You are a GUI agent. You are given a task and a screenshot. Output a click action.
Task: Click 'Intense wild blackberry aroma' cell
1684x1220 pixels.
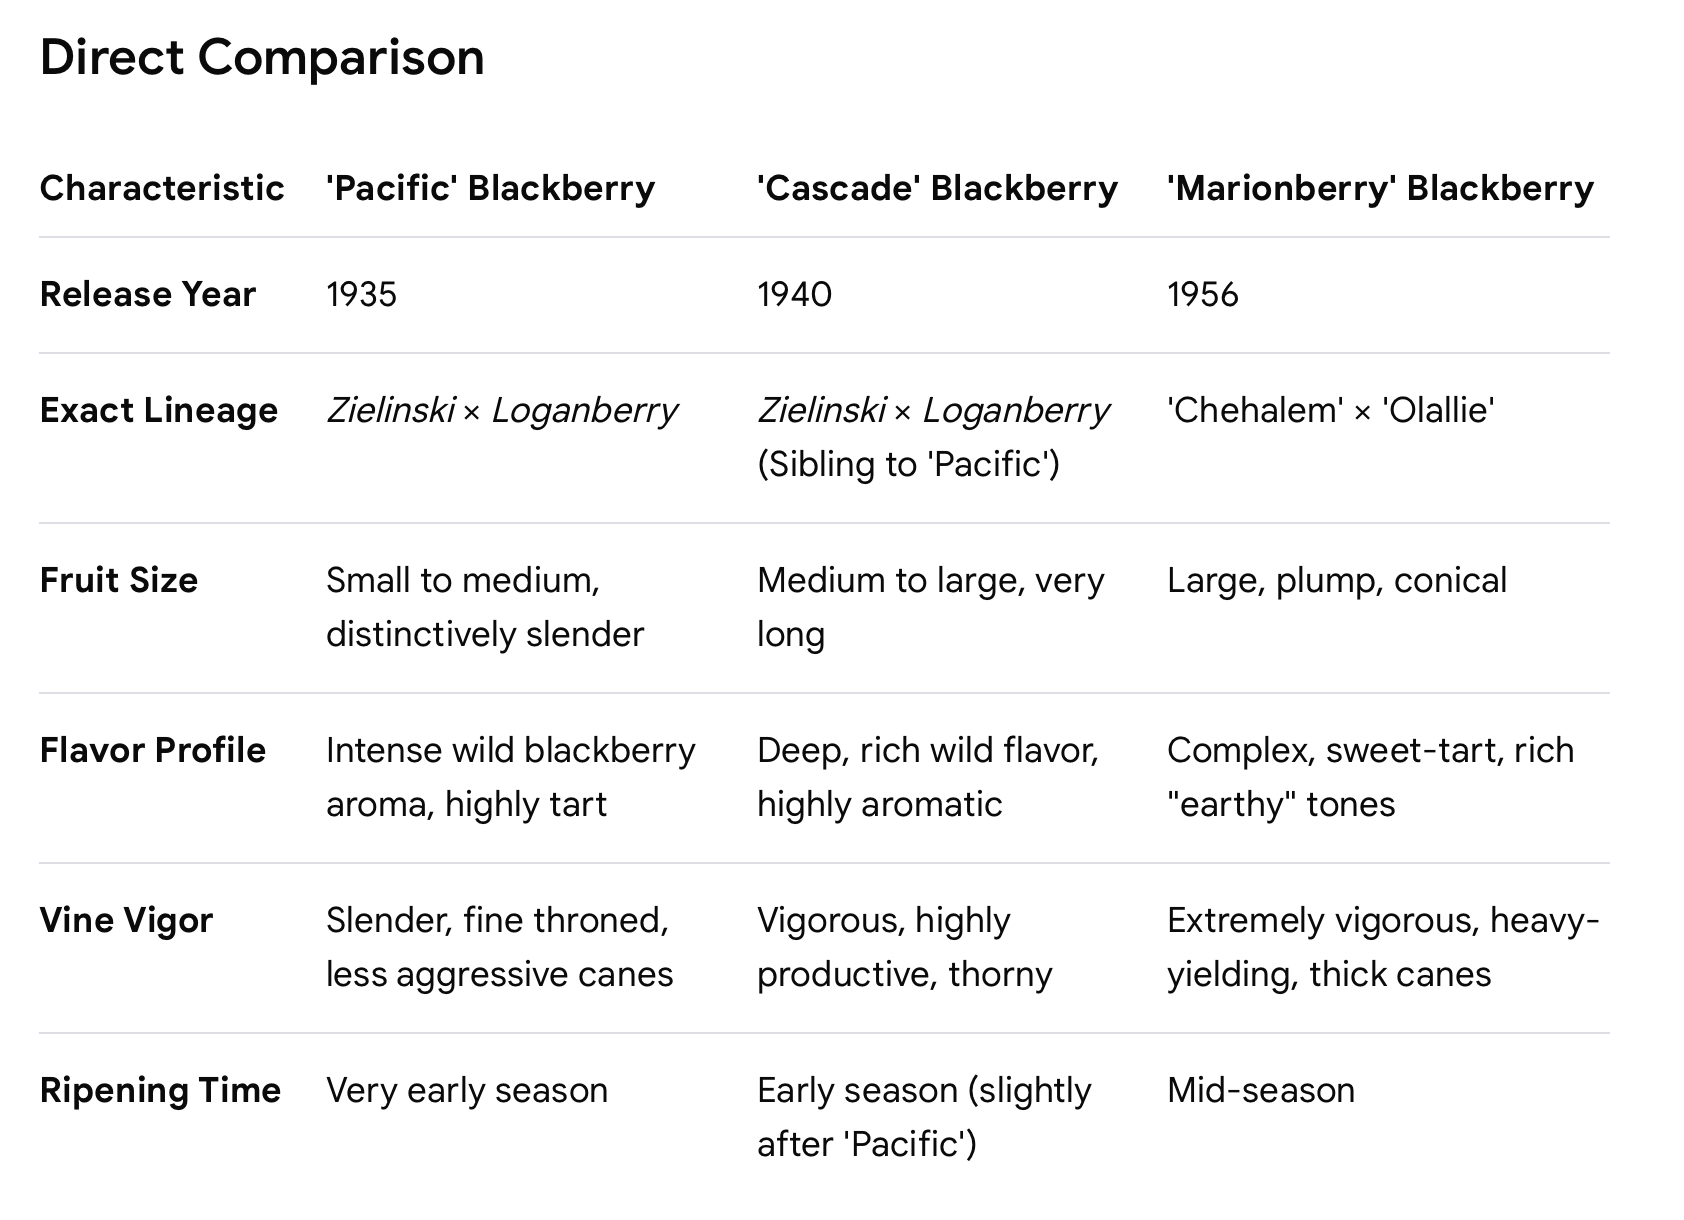pyautogui.click(x=510, y=777)
